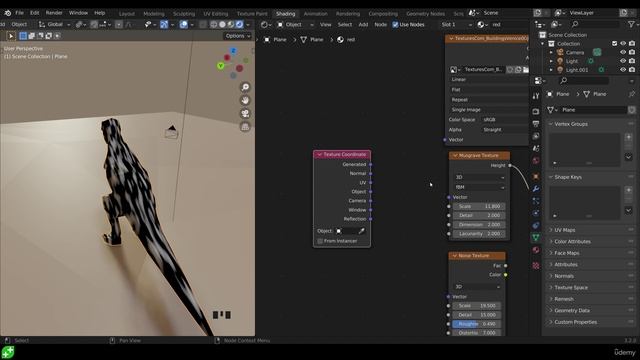Open the node editor View menu
Viewport: 640px width, 360px height.
(x=325, y=24)
